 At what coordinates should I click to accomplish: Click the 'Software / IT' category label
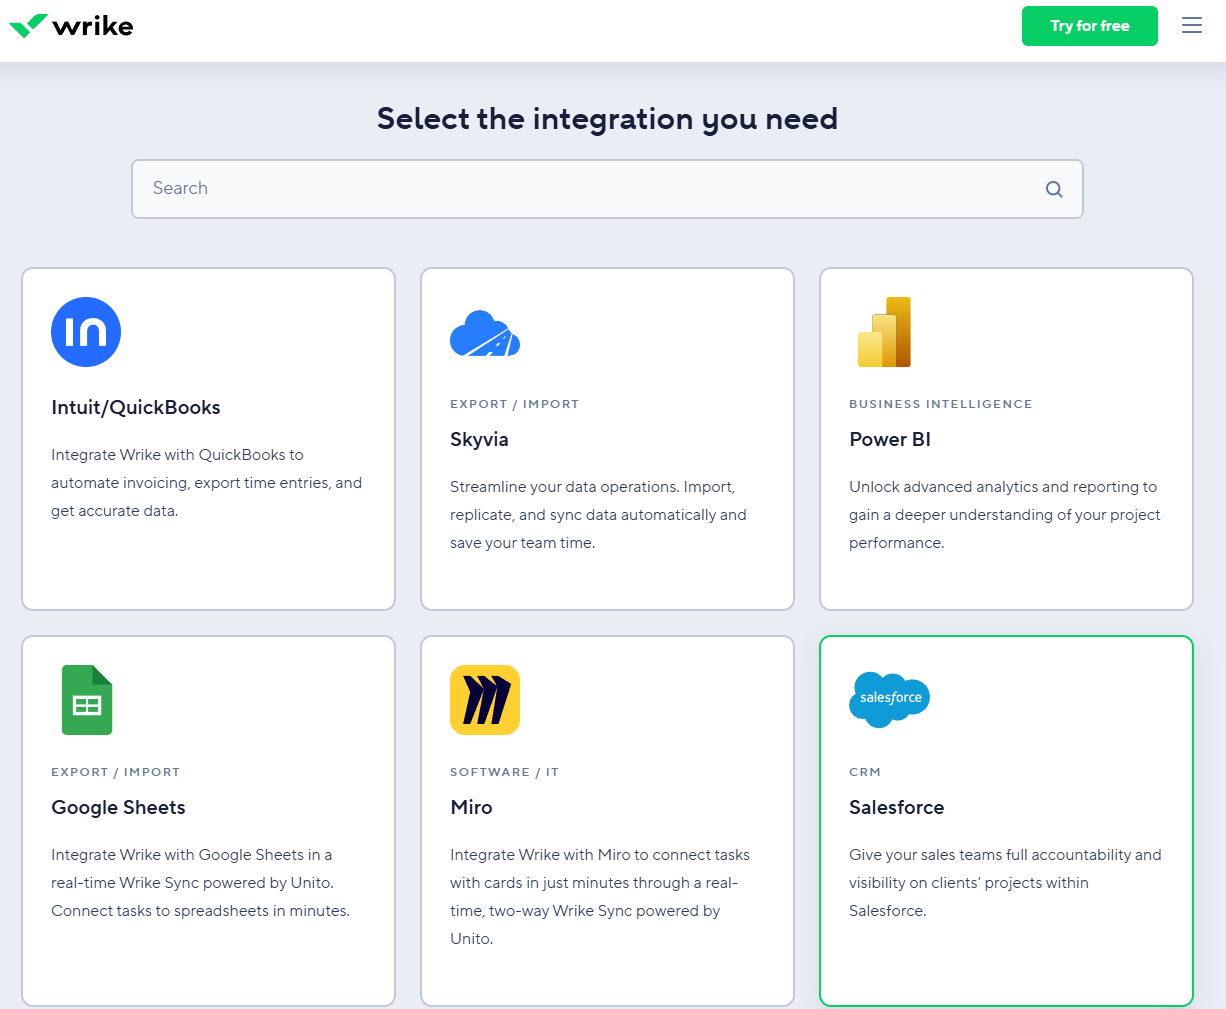click(x=505, y=772)
